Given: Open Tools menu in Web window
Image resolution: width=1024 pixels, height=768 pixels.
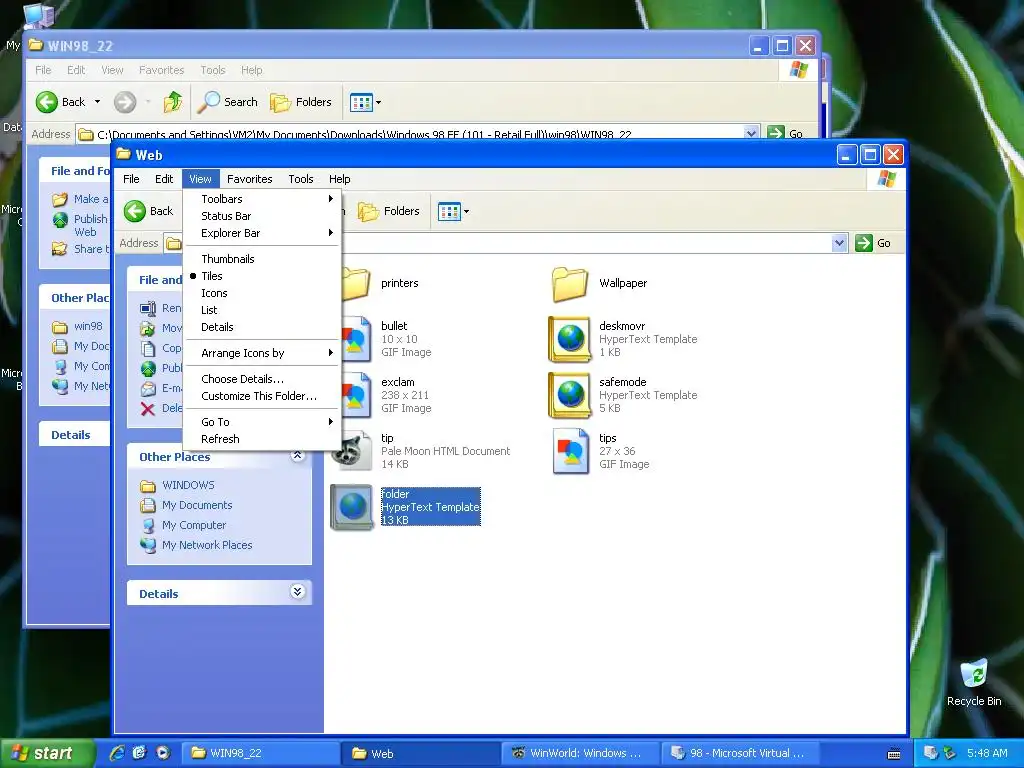Looking at the screenshot, I should tap(301, 179).
